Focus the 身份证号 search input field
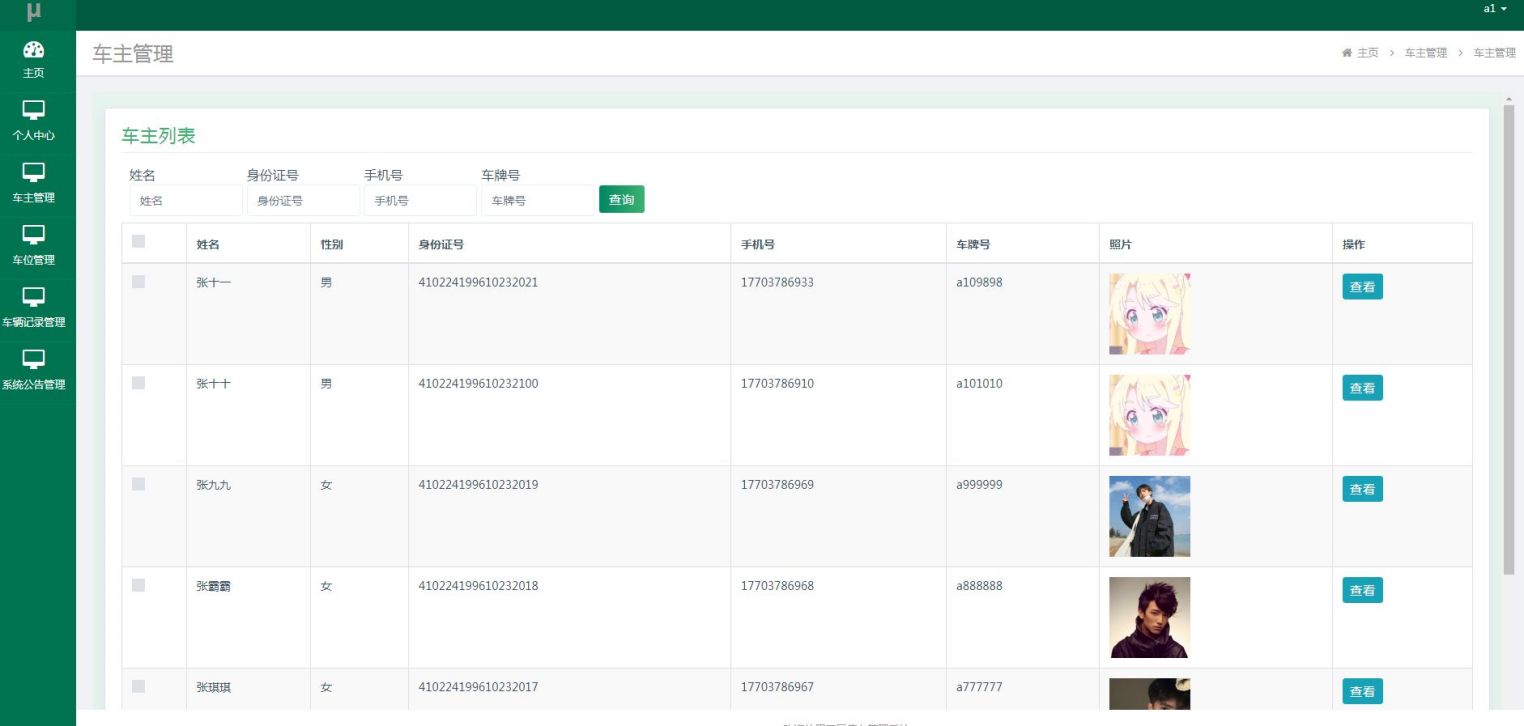The image size is (1524, 726). (303, 200)
